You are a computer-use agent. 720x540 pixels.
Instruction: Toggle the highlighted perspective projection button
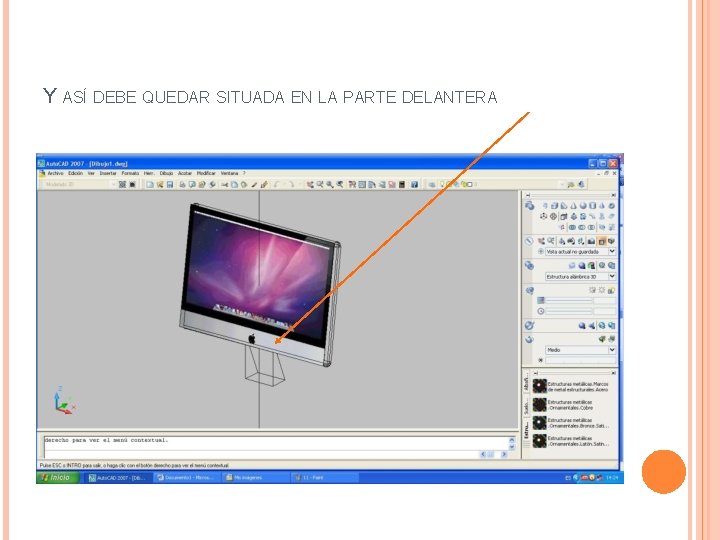click(x=602, y=241)
